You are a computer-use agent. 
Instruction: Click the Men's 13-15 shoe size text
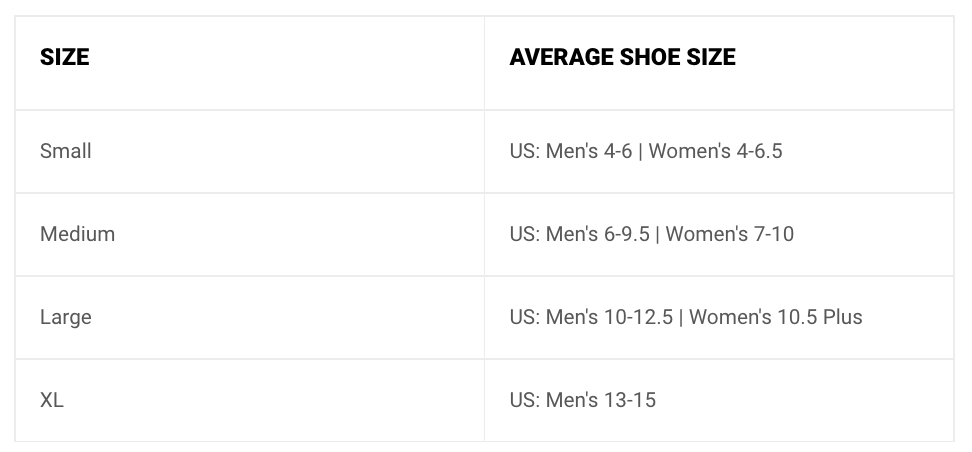pyautogui.click(x=601, y=400)
